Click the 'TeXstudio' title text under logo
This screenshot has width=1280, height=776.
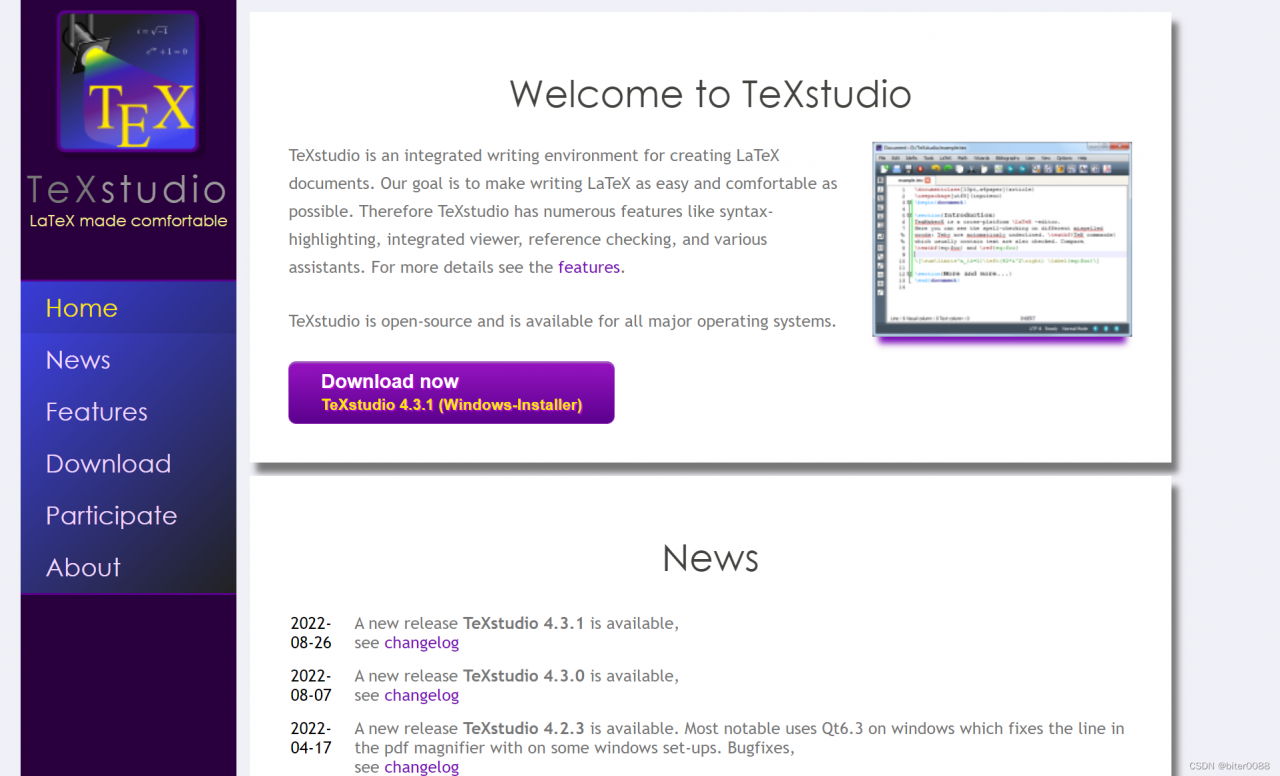pos(127,189)
